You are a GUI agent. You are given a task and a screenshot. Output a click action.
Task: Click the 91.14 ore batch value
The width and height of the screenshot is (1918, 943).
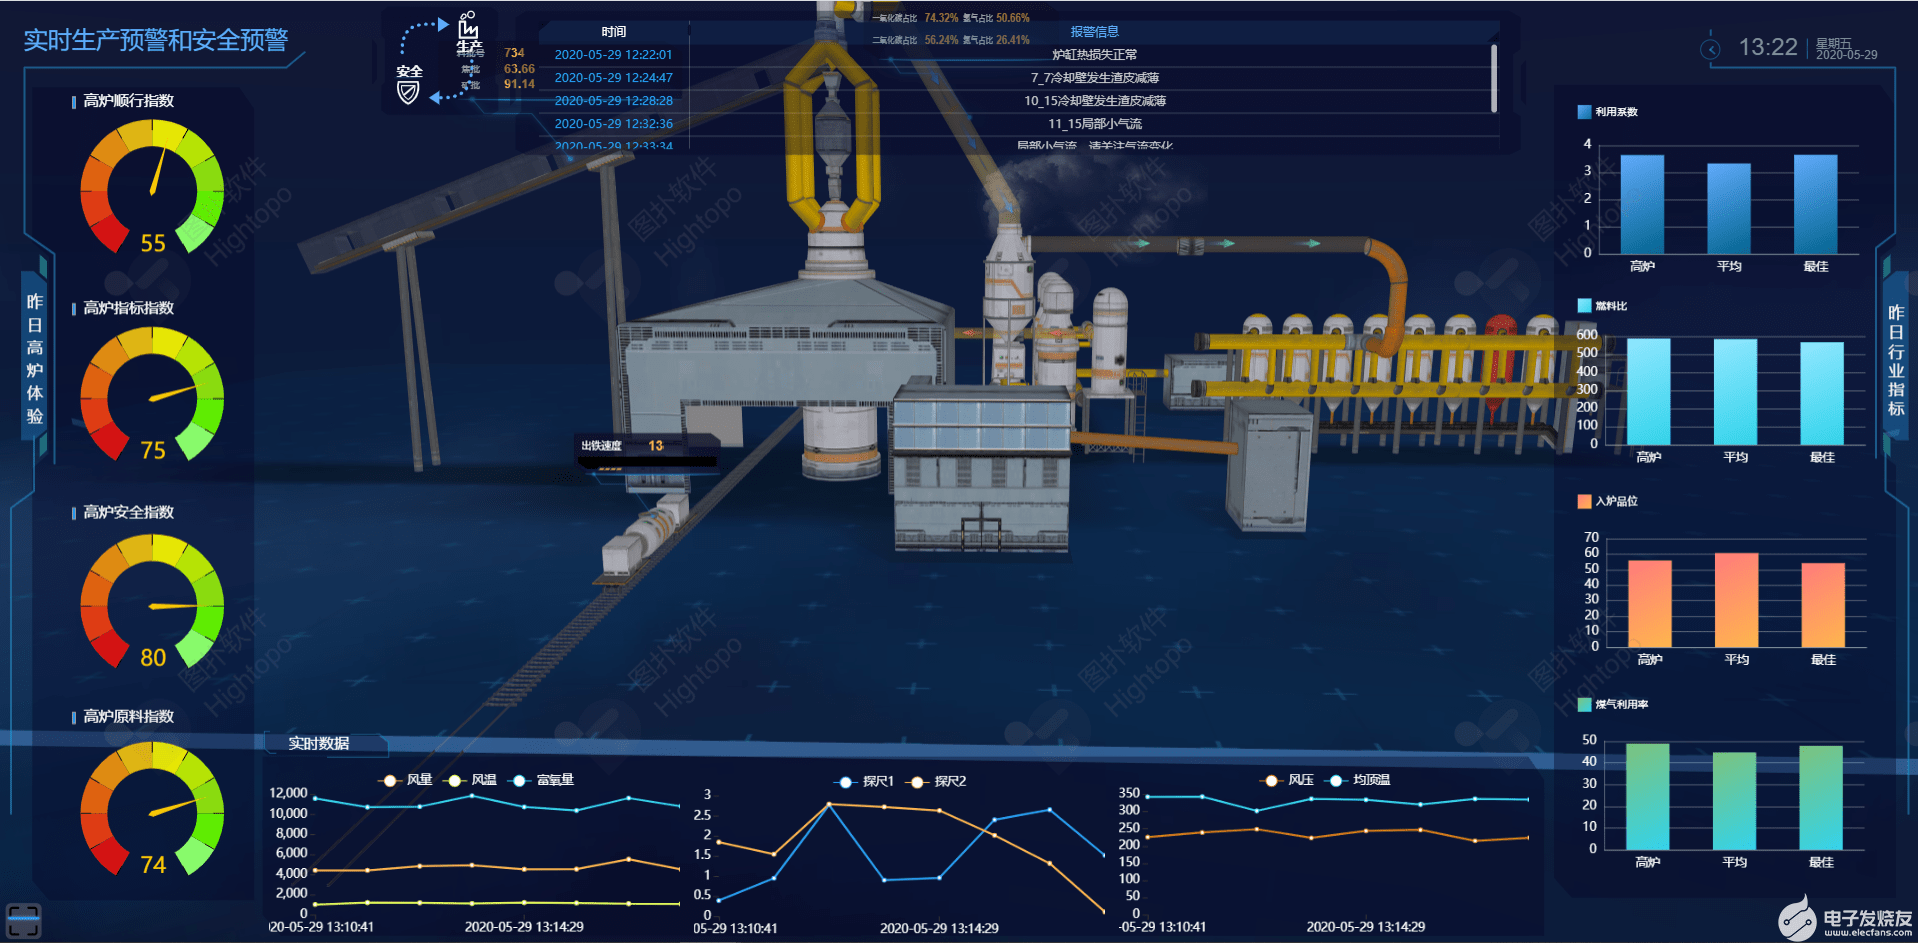click(519, 84)
